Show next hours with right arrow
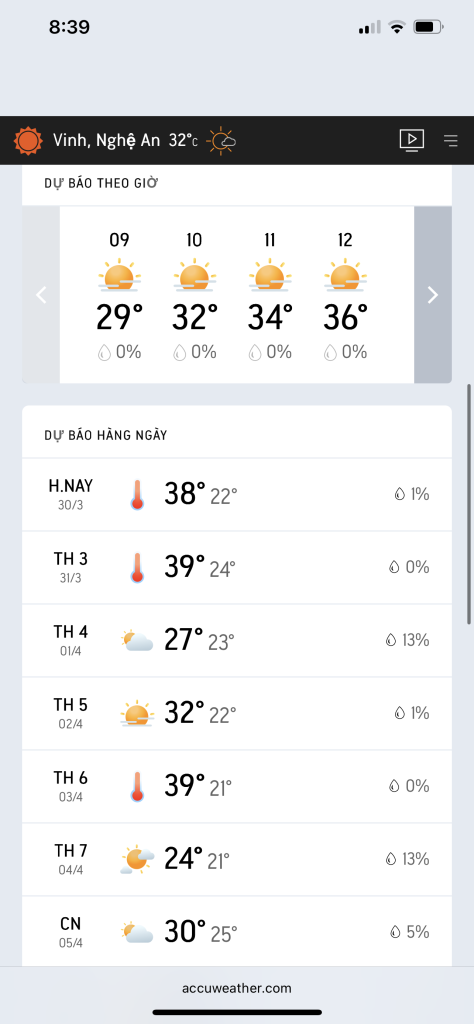 pyautogui.click(x=433, y=295)
